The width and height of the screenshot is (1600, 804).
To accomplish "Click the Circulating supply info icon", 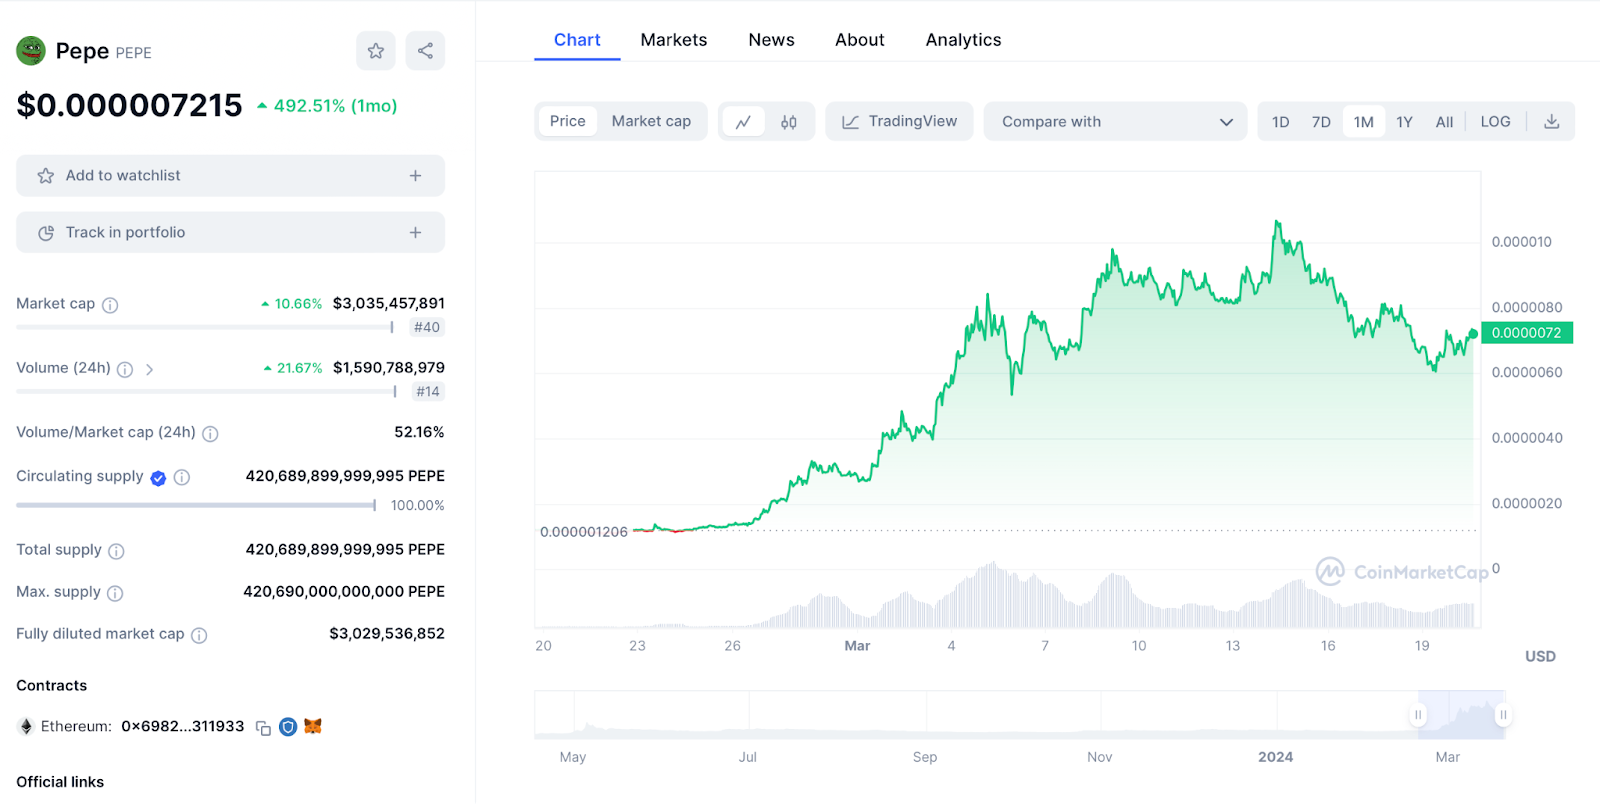I will click(182, 477).
